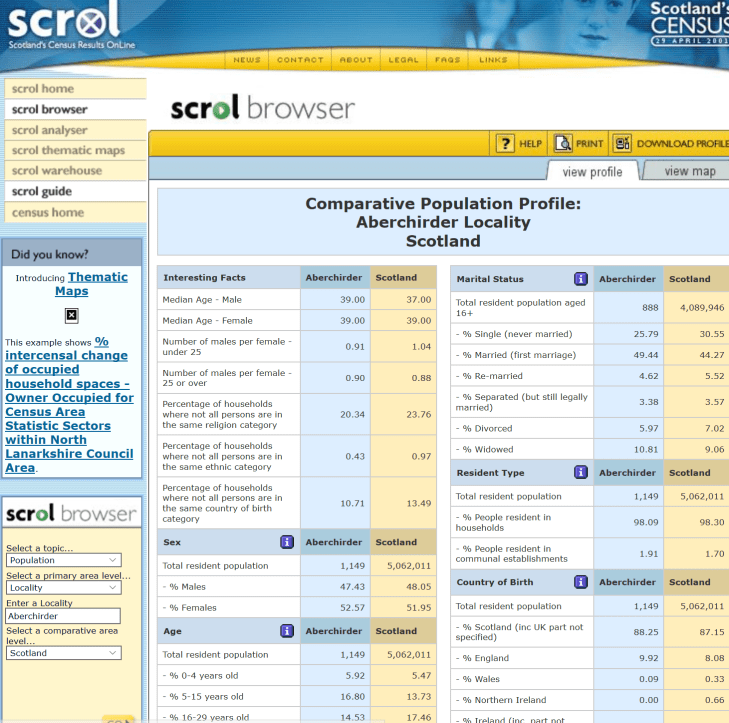
Task: Open census home from sidebar
Action: pyautogui.click(x=48, y=212)
